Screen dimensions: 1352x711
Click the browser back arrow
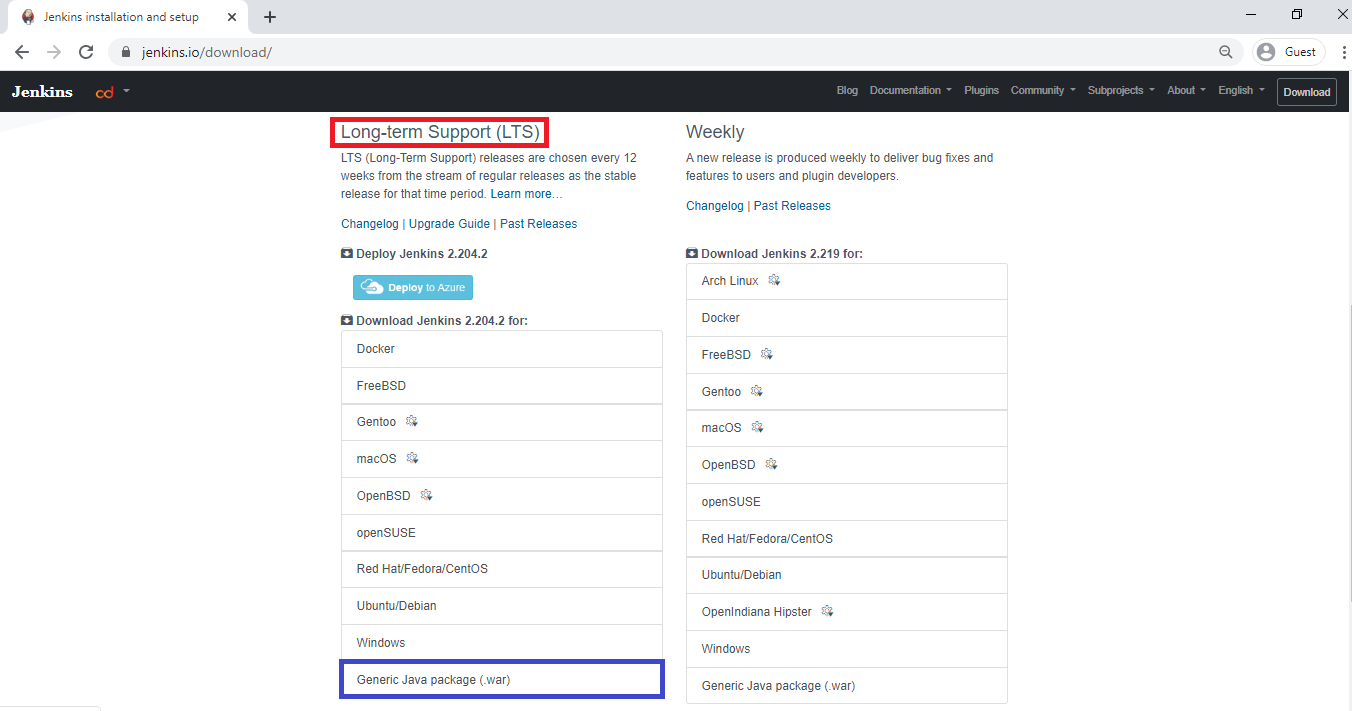pyautogui.click(x=22, y=52)
